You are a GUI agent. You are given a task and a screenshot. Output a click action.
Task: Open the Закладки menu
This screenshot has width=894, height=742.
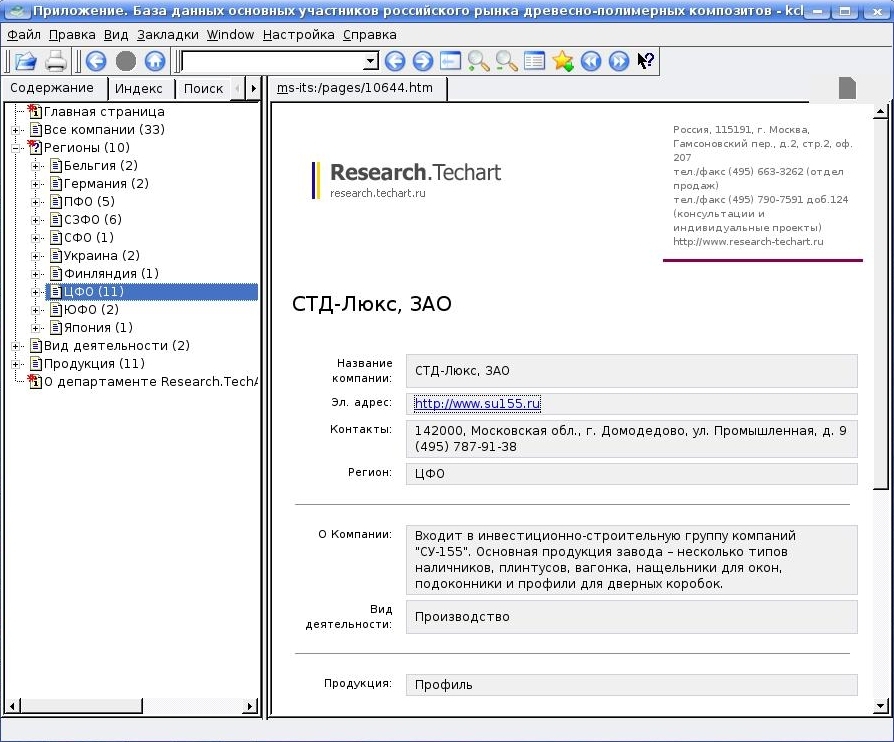[x=168, y=35]
